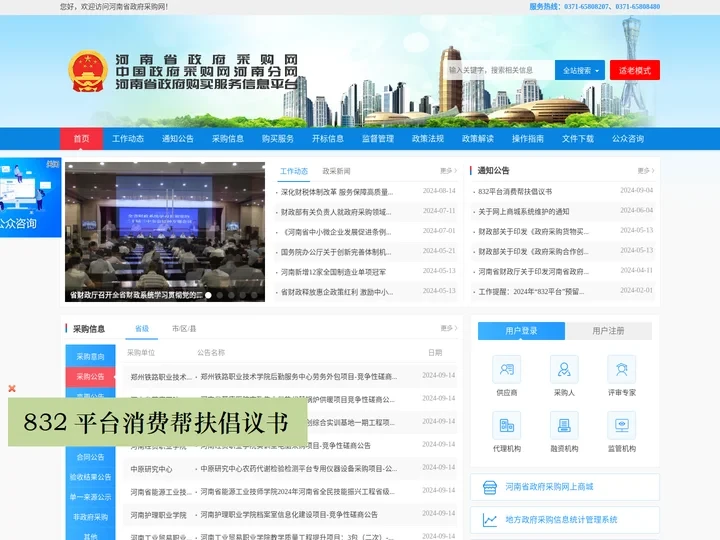Open the 工作动态 navigation menu item
This screenshot has height=540, width=720.
(128, 139)
